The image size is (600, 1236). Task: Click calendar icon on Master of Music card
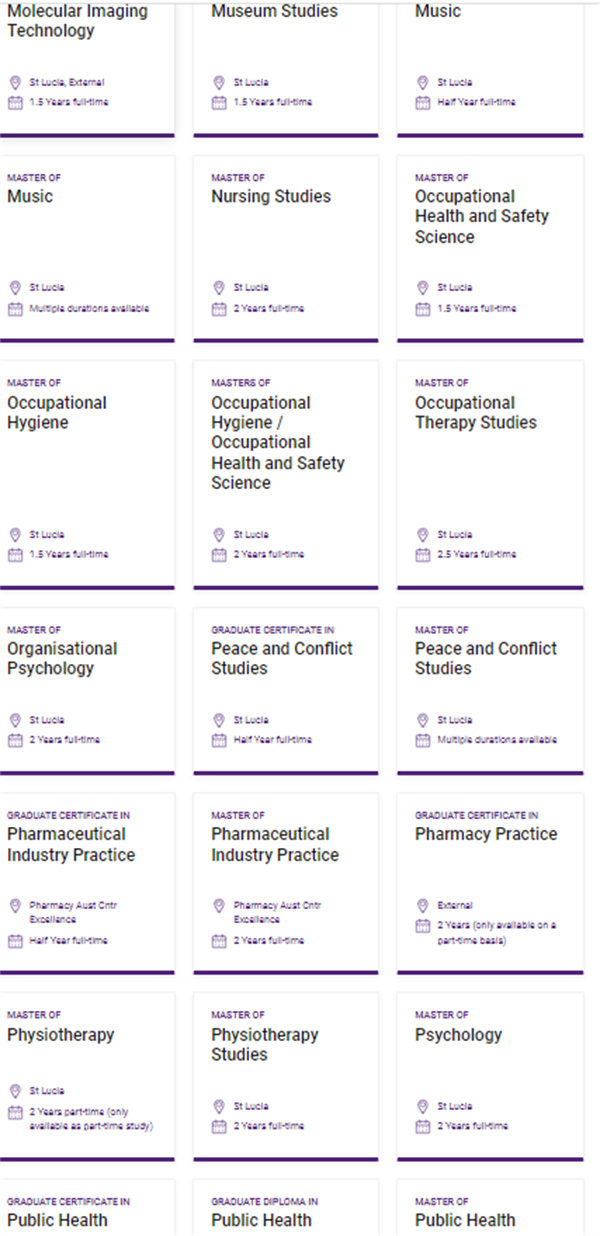[15, 309]
